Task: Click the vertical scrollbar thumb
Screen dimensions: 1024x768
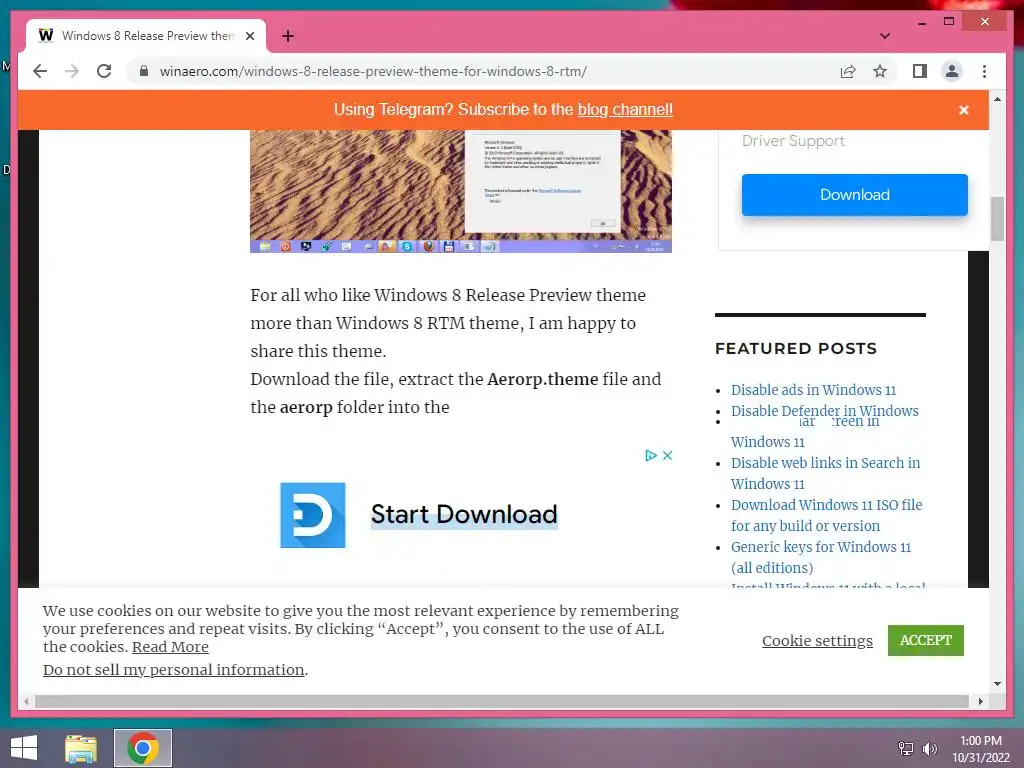Action: 997,219
